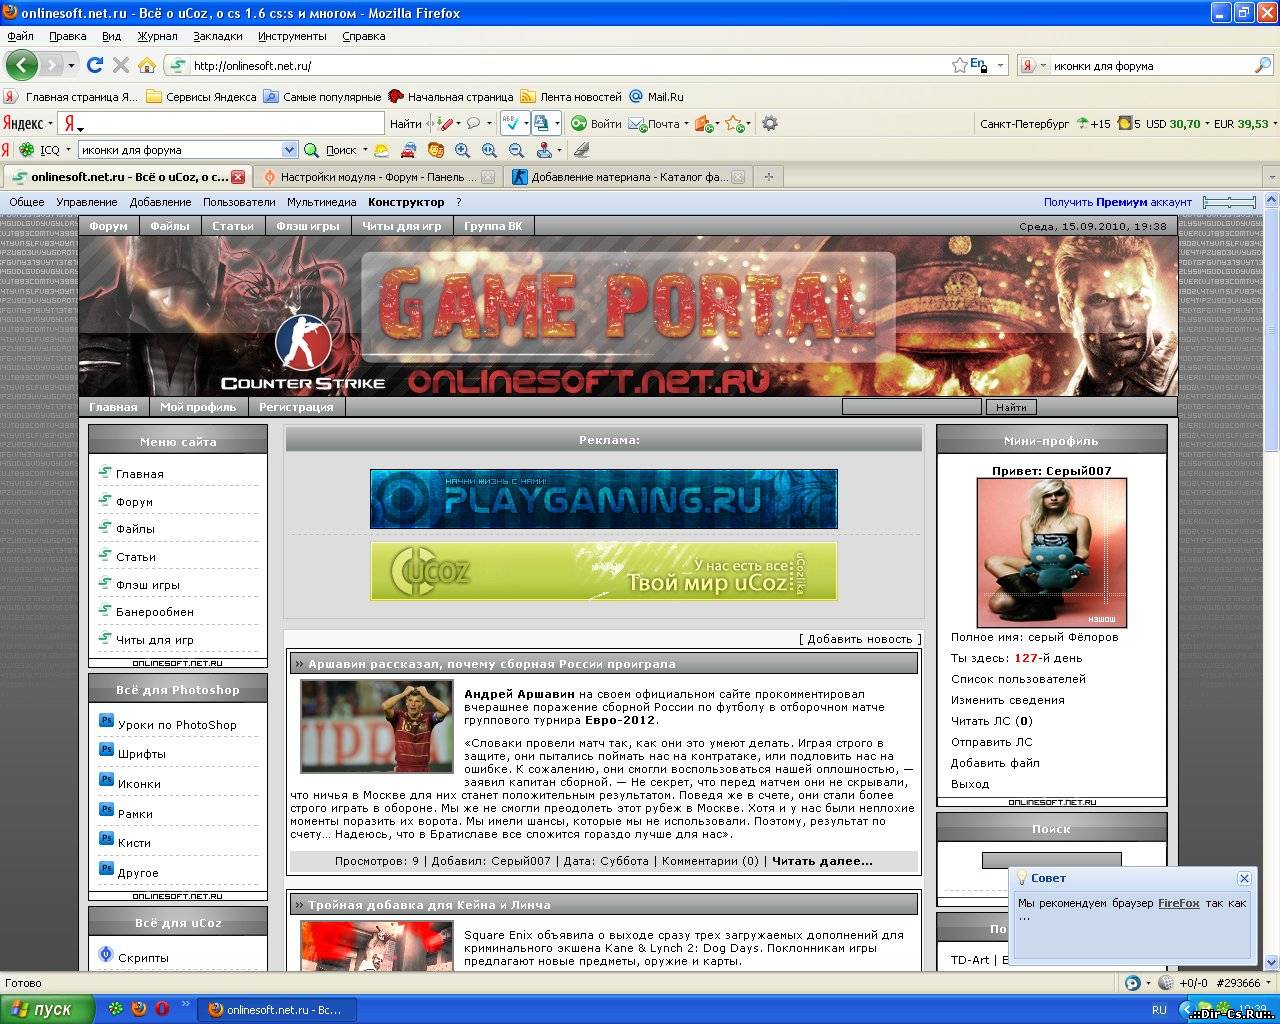Check the weather icon on Yandex.Bar
The width and height of the screenshot is (1280, 1024).
coord(382,150)
